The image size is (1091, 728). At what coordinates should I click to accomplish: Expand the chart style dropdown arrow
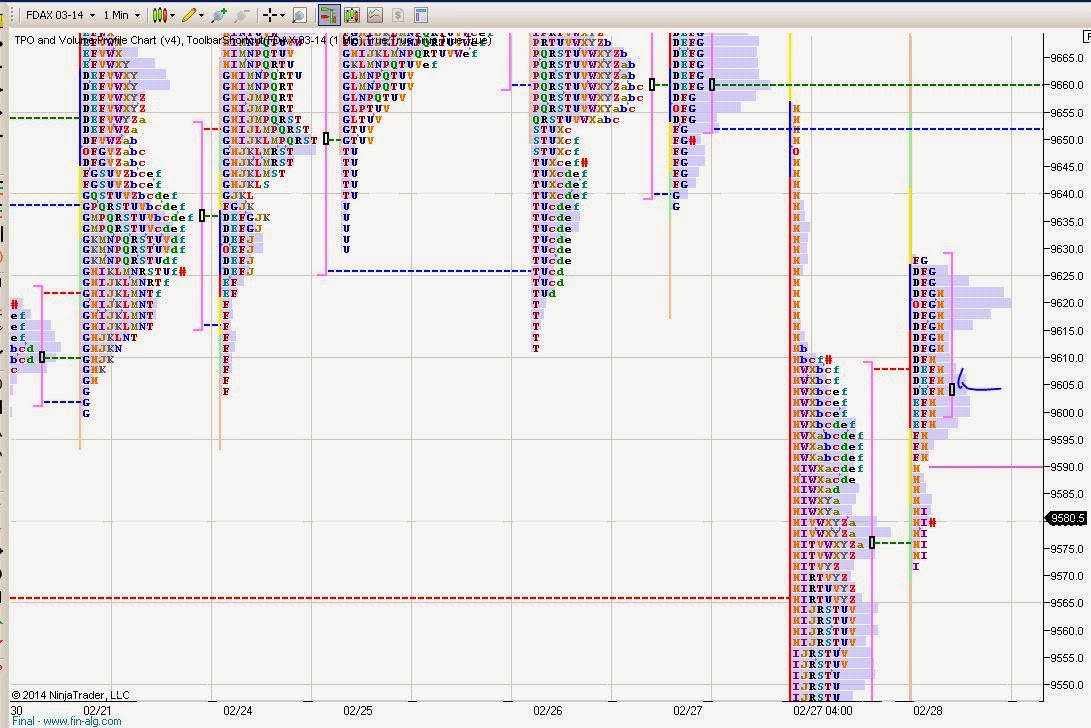172,15
